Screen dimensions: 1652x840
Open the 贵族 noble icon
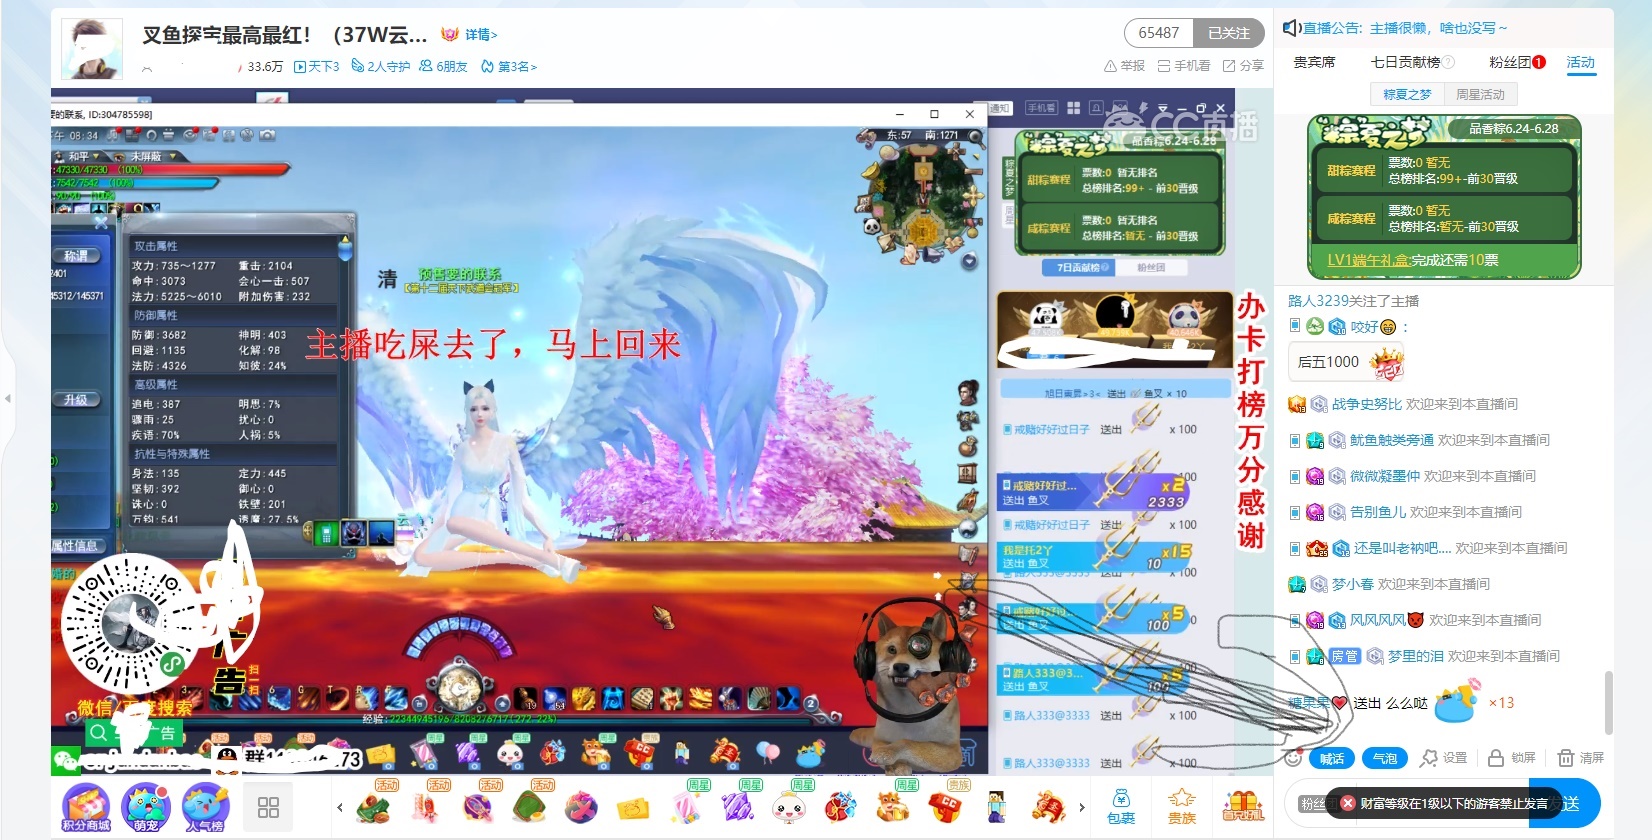(1182, 807)
